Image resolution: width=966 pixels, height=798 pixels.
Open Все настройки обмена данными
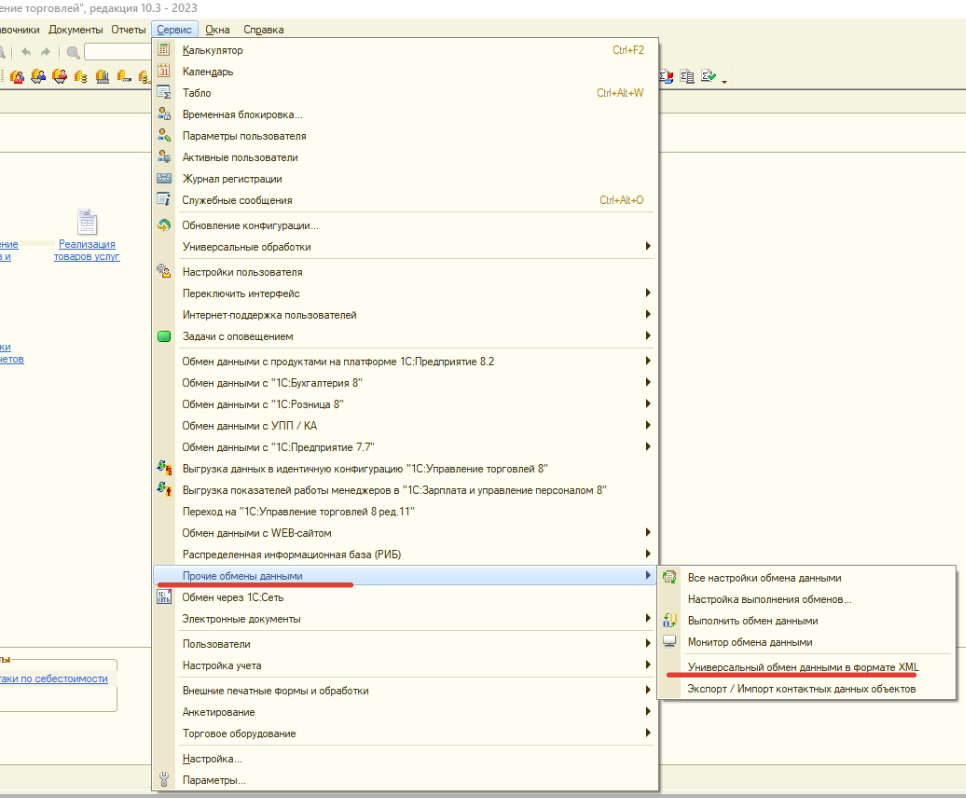pyautogui.click(x=764, y=578)
